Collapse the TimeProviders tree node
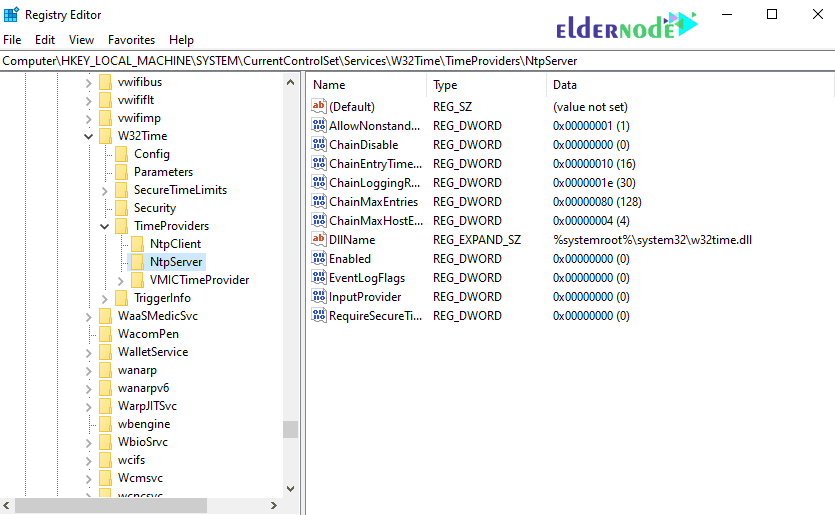Image resolution: width=835 pixels, height=515 pixels. [106, 226]
